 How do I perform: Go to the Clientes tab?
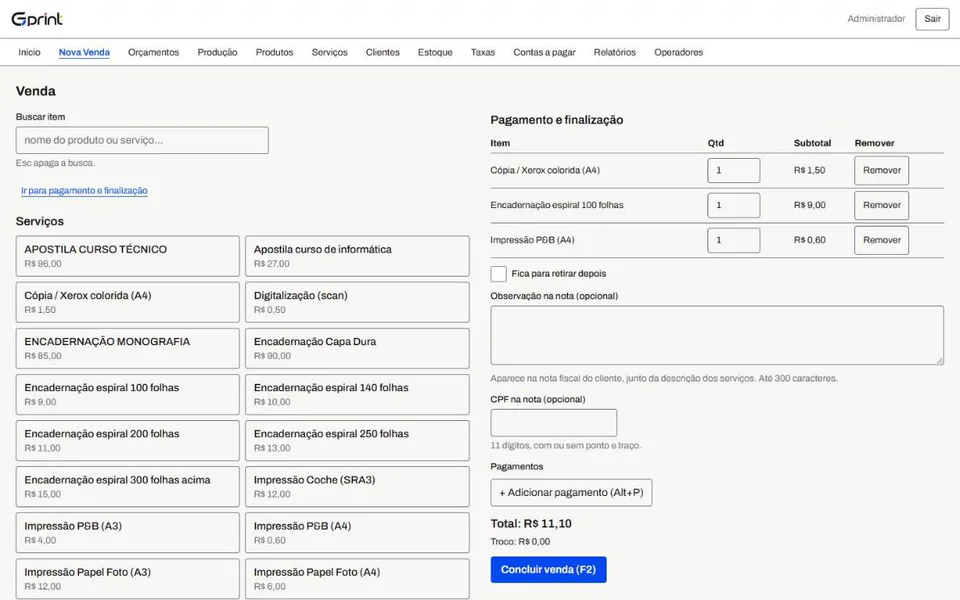tap(383, 53)
